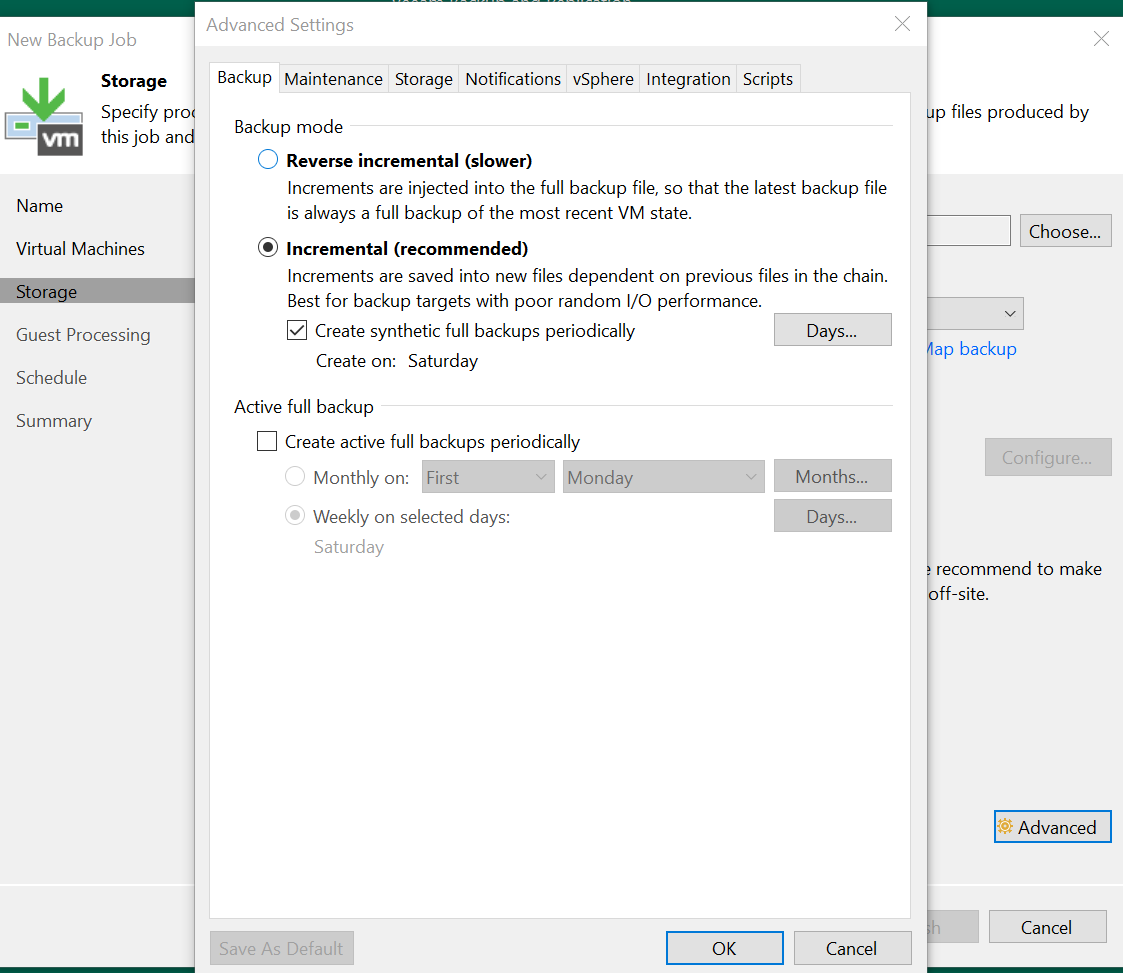Screen dimensions: 1123x973
Task: Go to the vSphere tab
Action: coord(603,79)
